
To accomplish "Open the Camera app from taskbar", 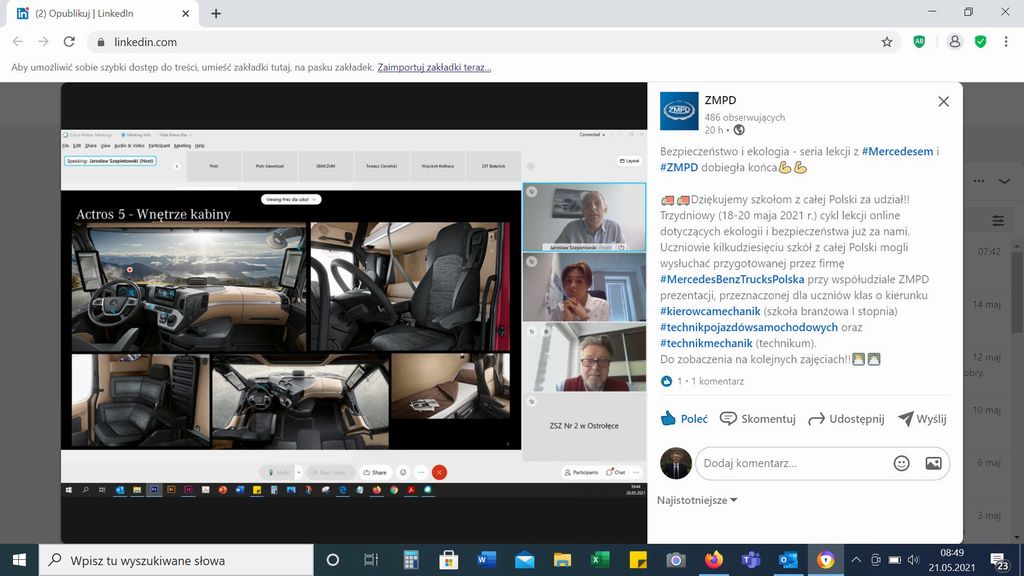I will (x=676, y=560).
